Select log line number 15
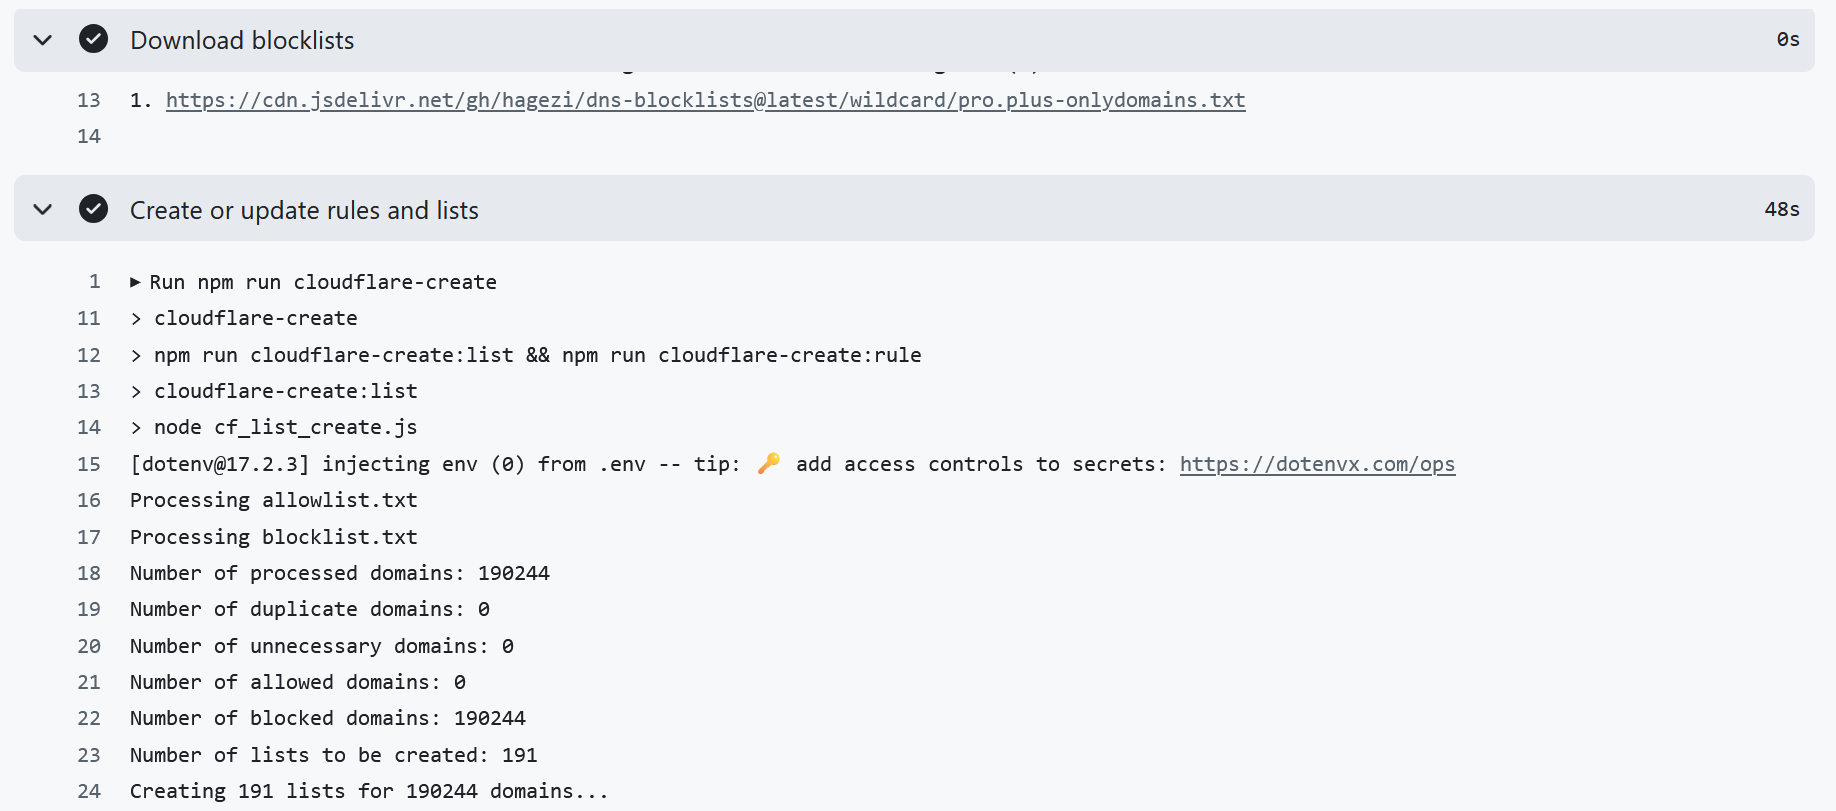1836x811 pixels. pyautogui.click(x=89, y=464)
